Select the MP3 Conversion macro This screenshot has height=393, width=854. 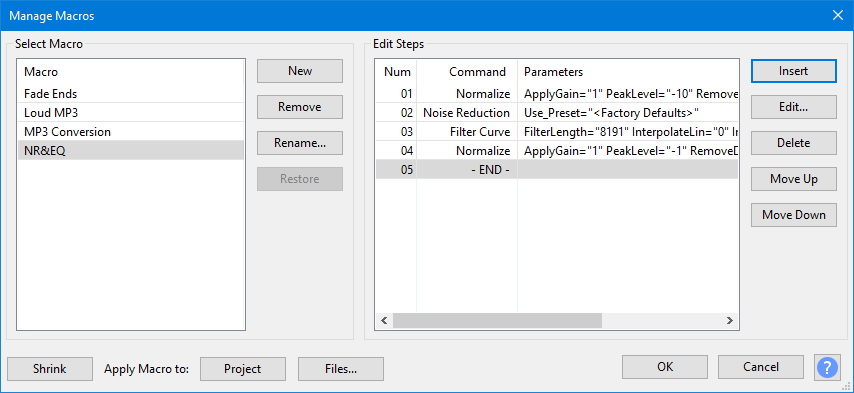tap(131, 132)
